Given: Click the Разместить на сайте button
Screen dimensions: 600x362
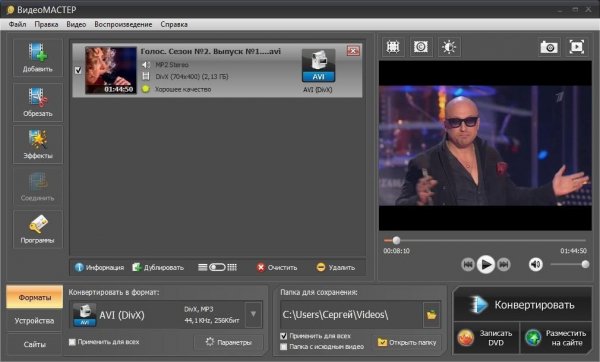Looking at the screenshot, I should click(556, 338).
